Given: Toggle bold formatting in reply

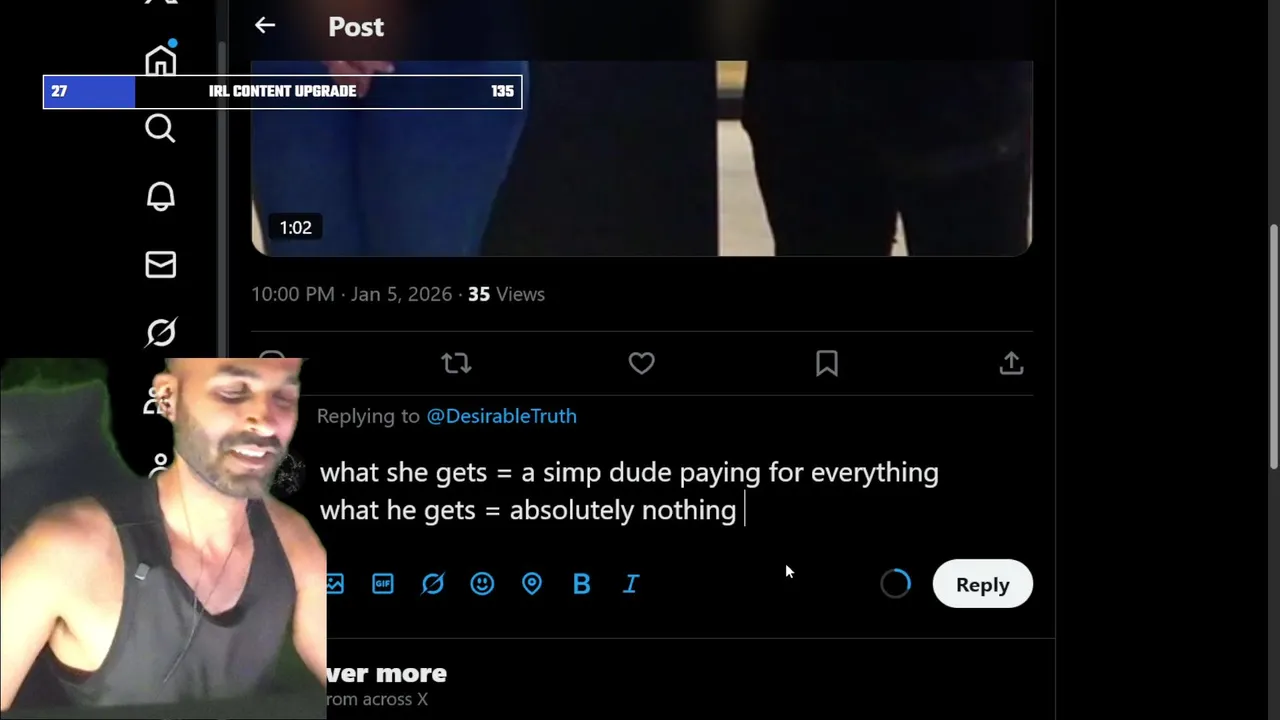Looking at the screenshot, I should [x=581, y=584].
